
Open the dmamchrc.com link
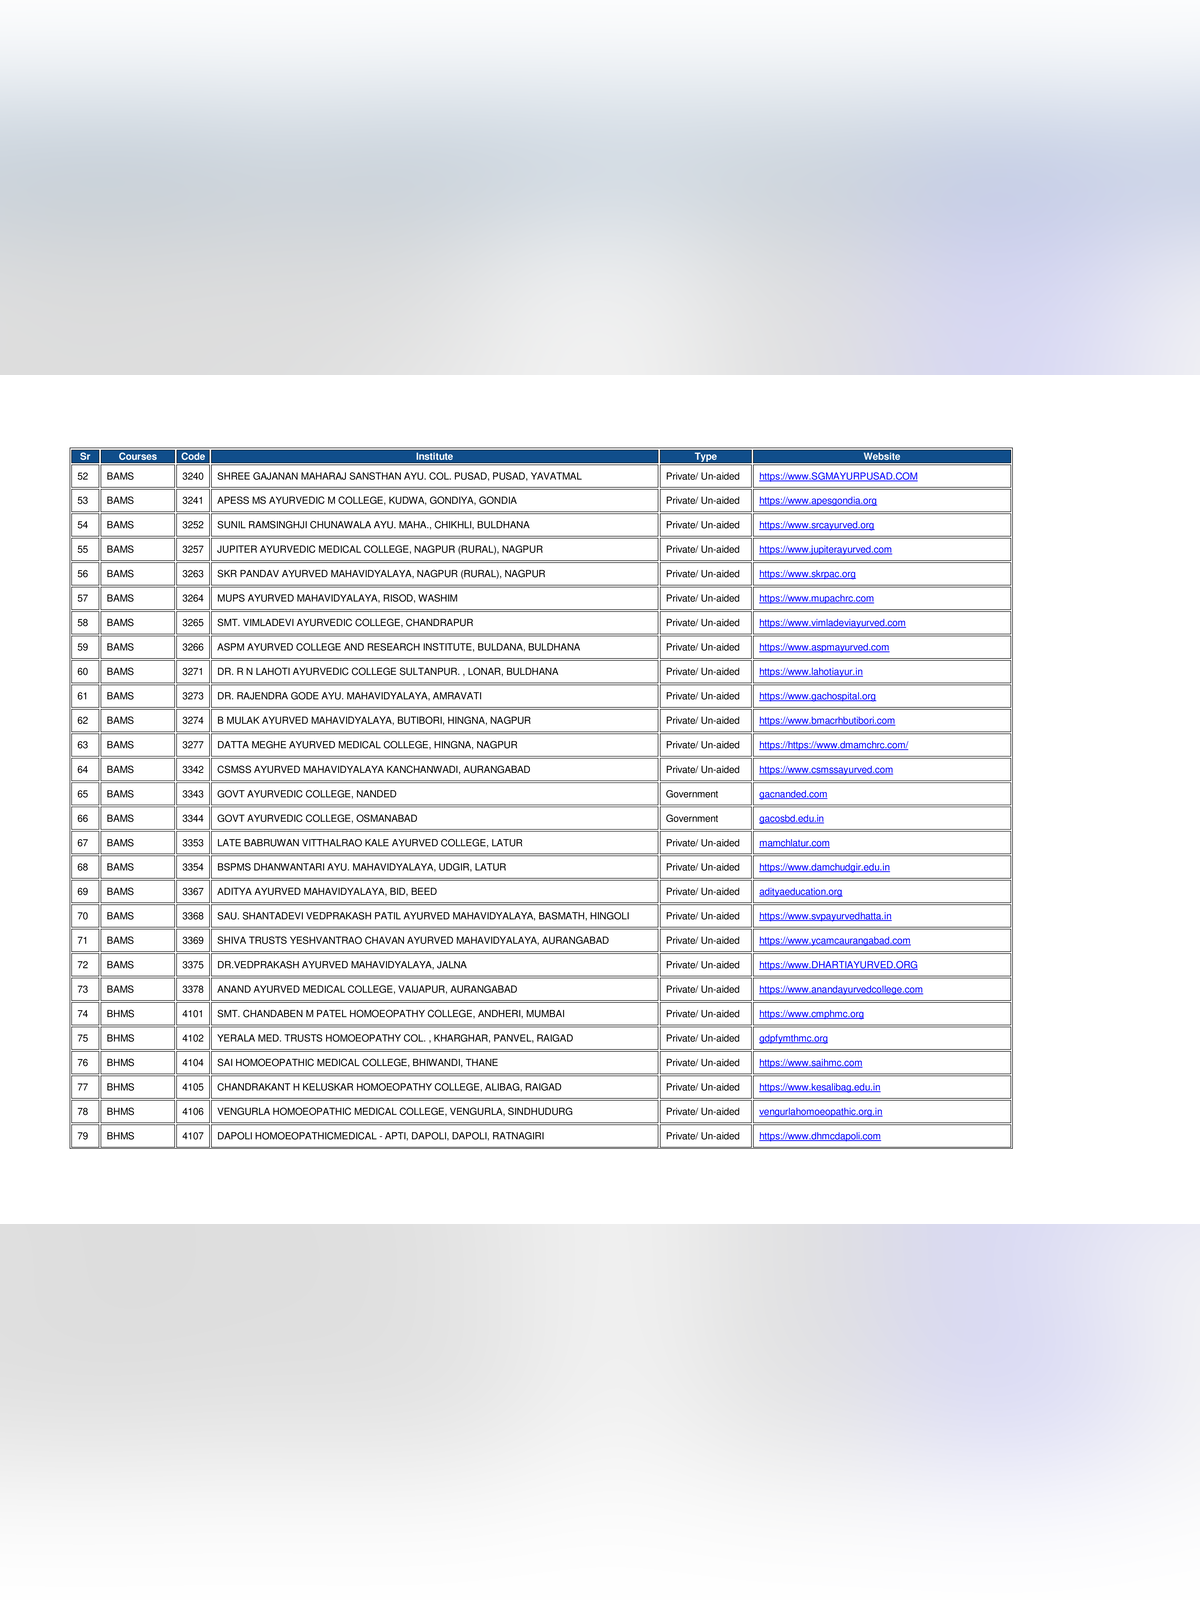pyautogui.click(x=833, y=745)
